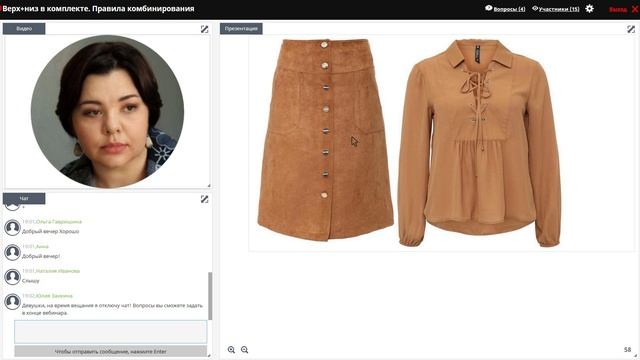The width and height of the screenshot is (640, 360).
Task: Open the settings gear in the top bar
Action: (589, 8)
